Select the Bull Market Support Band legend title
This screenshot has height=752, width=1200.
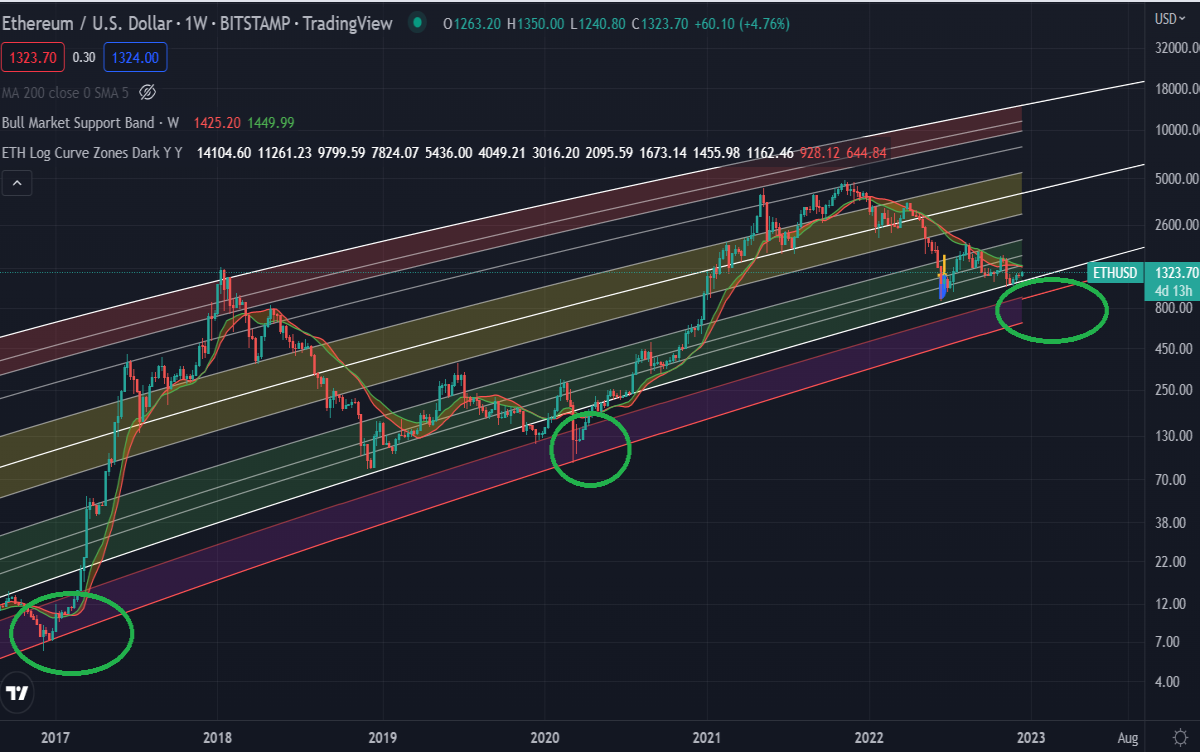click(x=90, y=122)
